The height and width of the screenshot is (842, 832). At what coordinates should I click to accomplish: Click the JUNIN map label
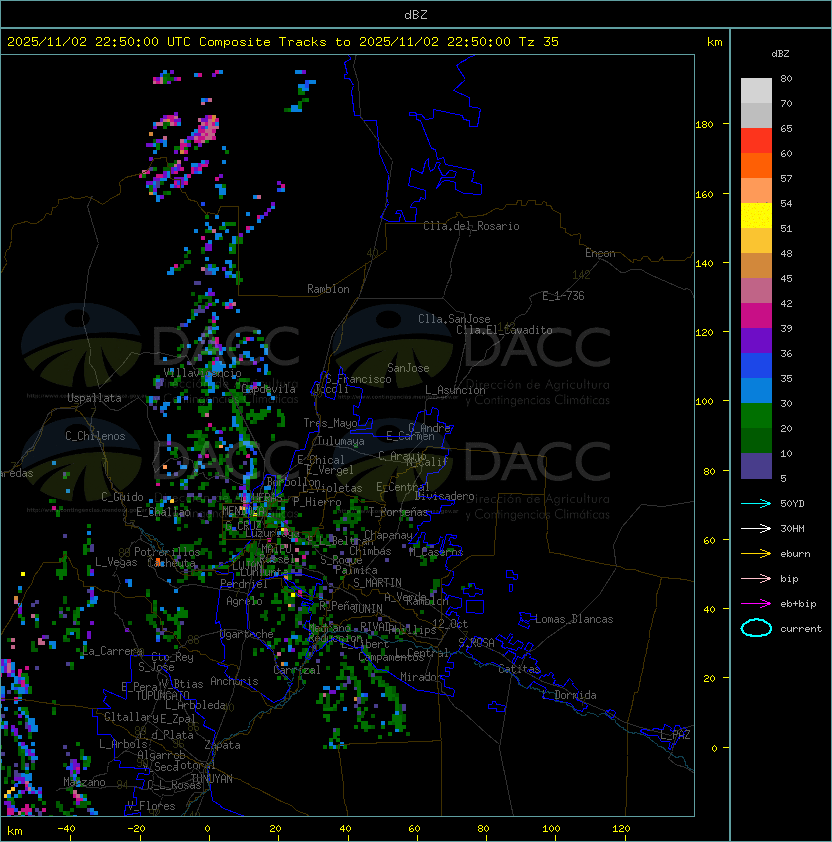367,608
